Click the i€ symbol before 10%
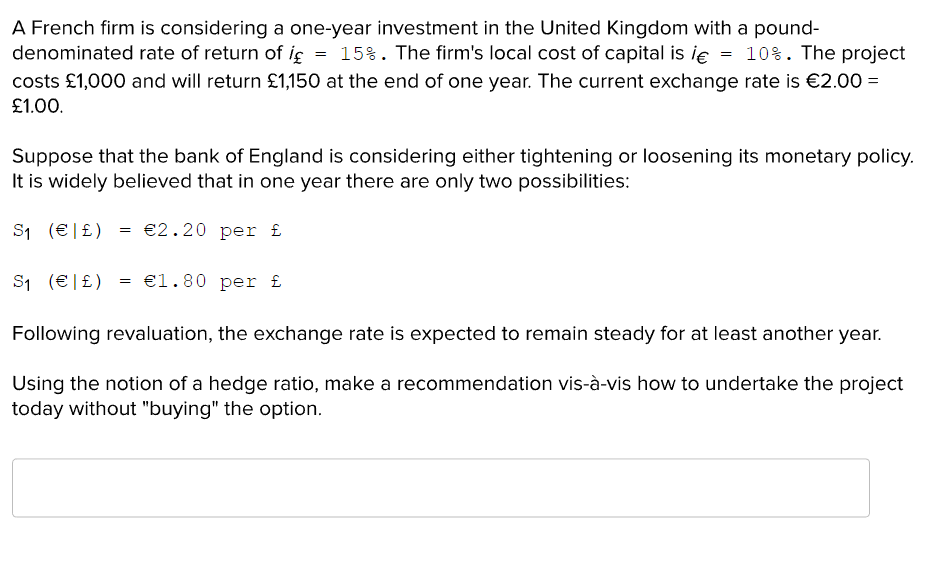This screenshot has height=570, width=952. click(699, 55)
